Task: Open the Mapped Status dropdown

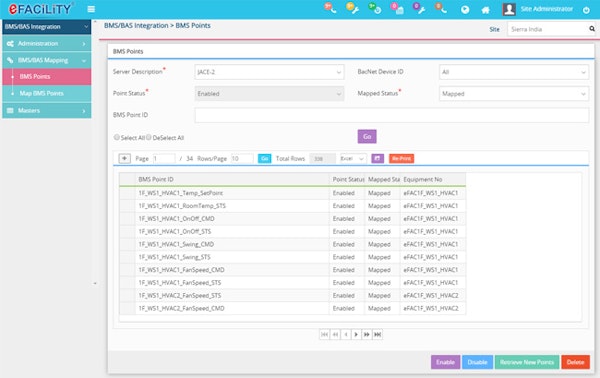Action: point(514,94)
